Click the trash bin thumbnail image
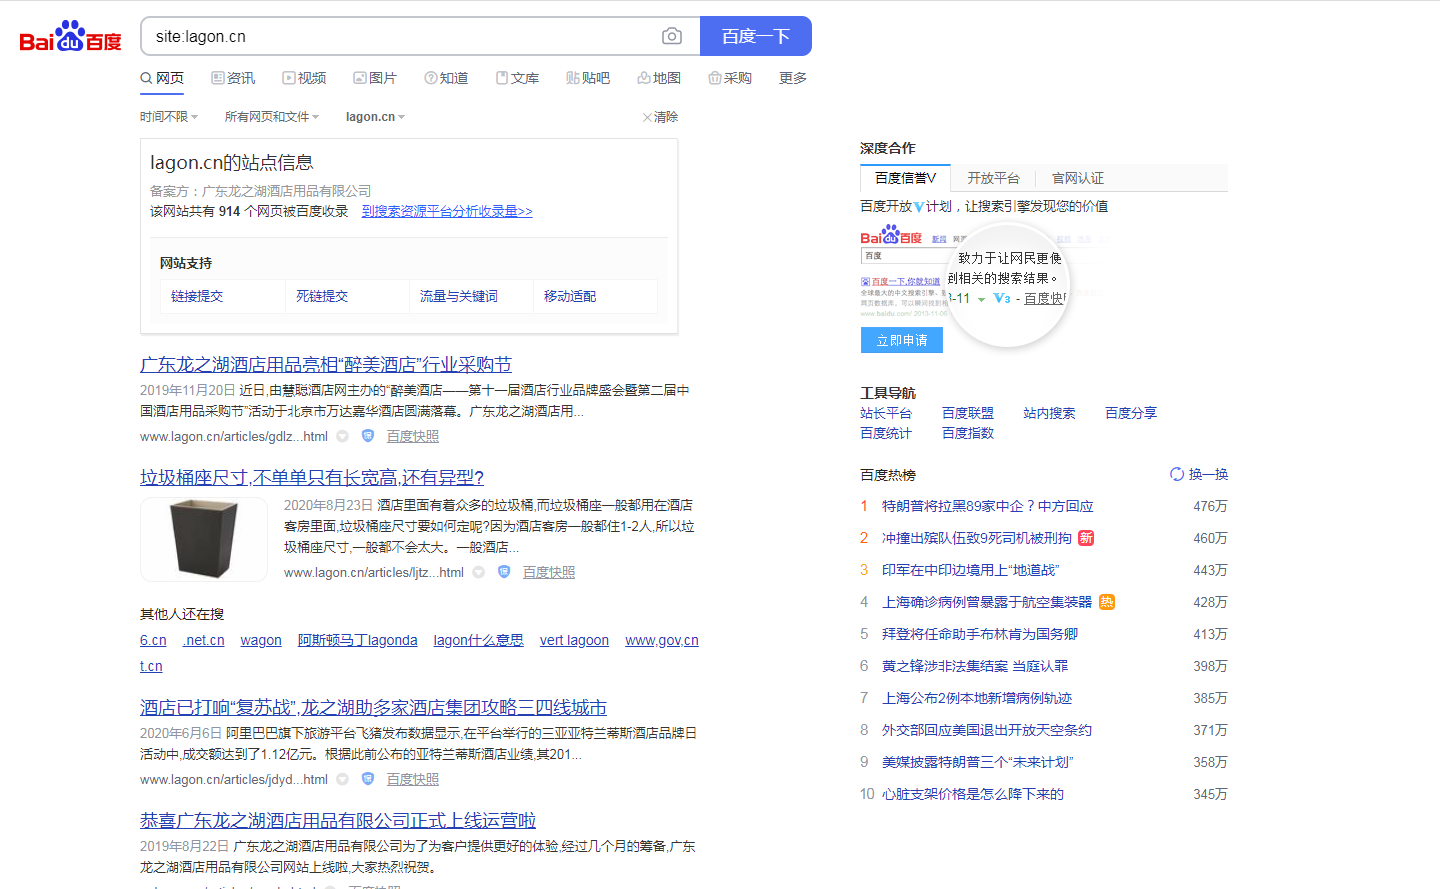 [x=204, y=539]
